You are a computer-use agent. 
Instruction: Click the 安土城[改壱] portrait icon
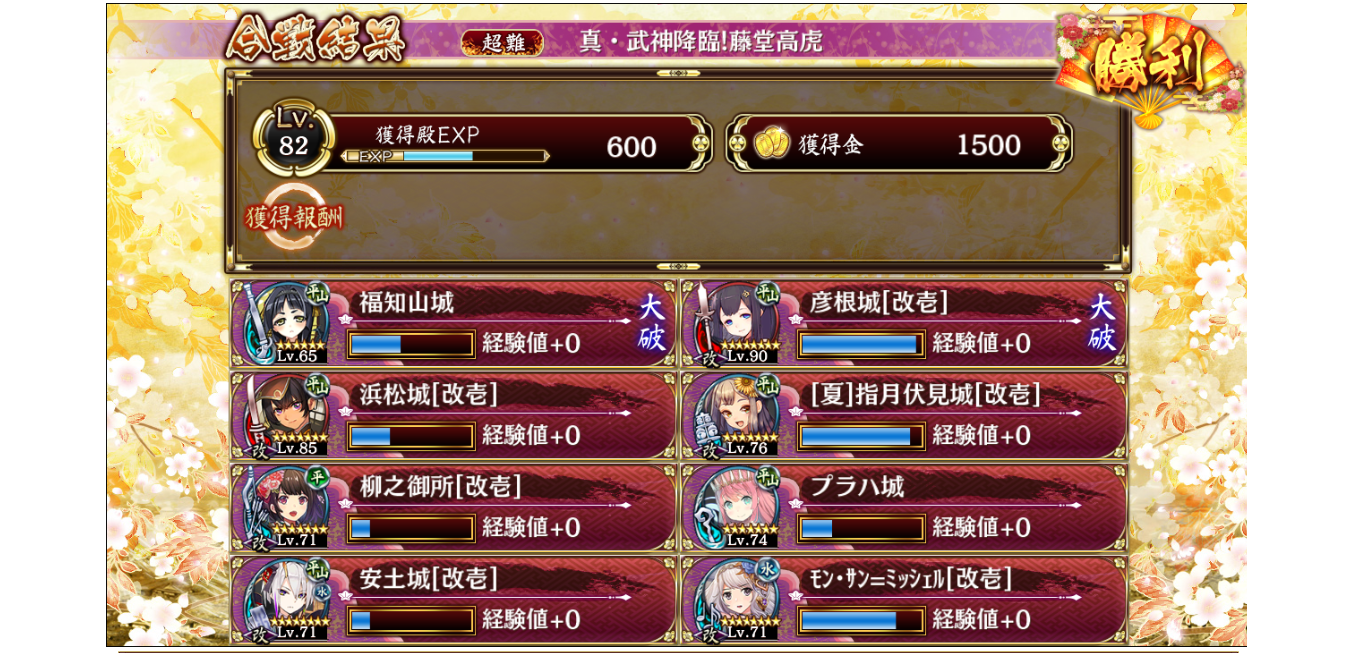pos(286,599)
